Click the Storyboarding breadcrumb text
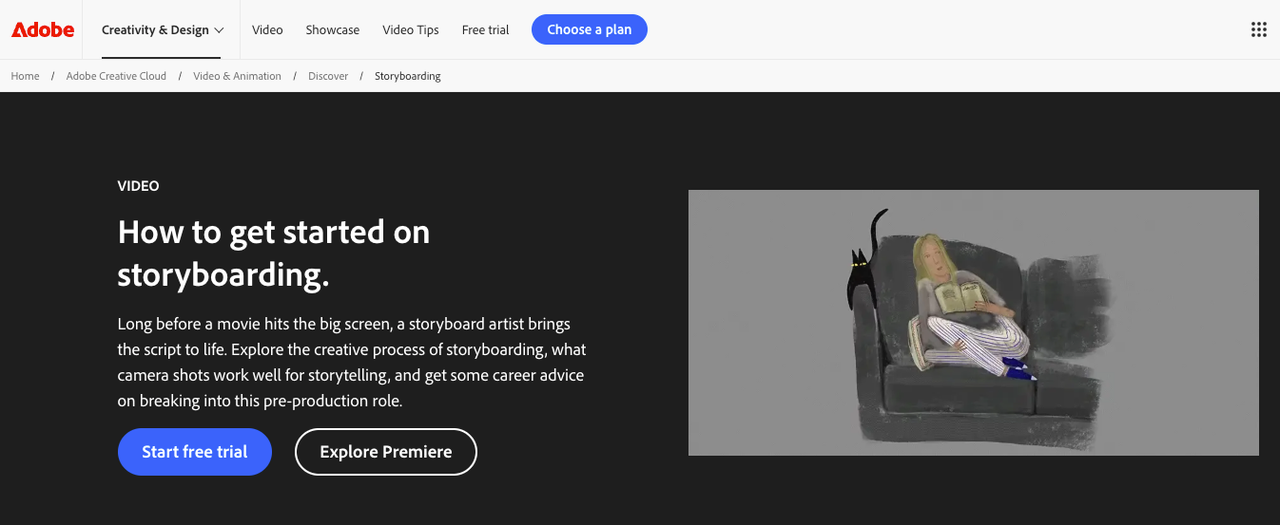This screenshot has height=525, width=1280. point(408,76)
